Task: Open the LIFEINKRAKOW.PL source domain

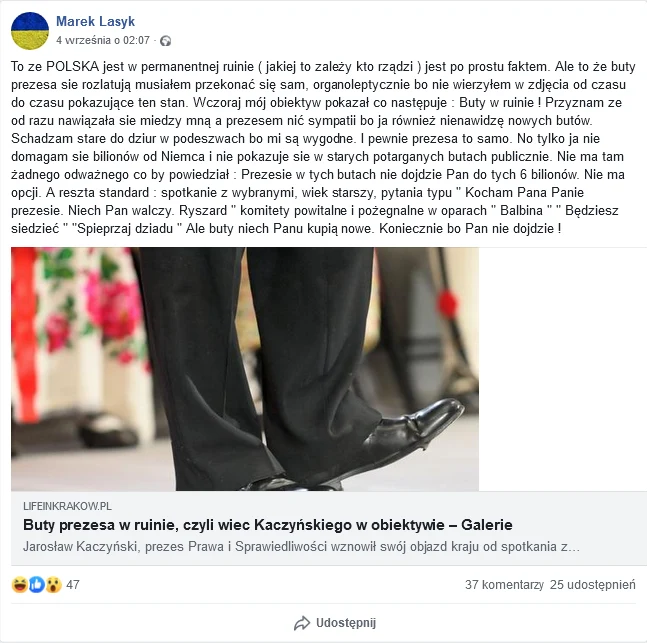Action: [67, 506]
